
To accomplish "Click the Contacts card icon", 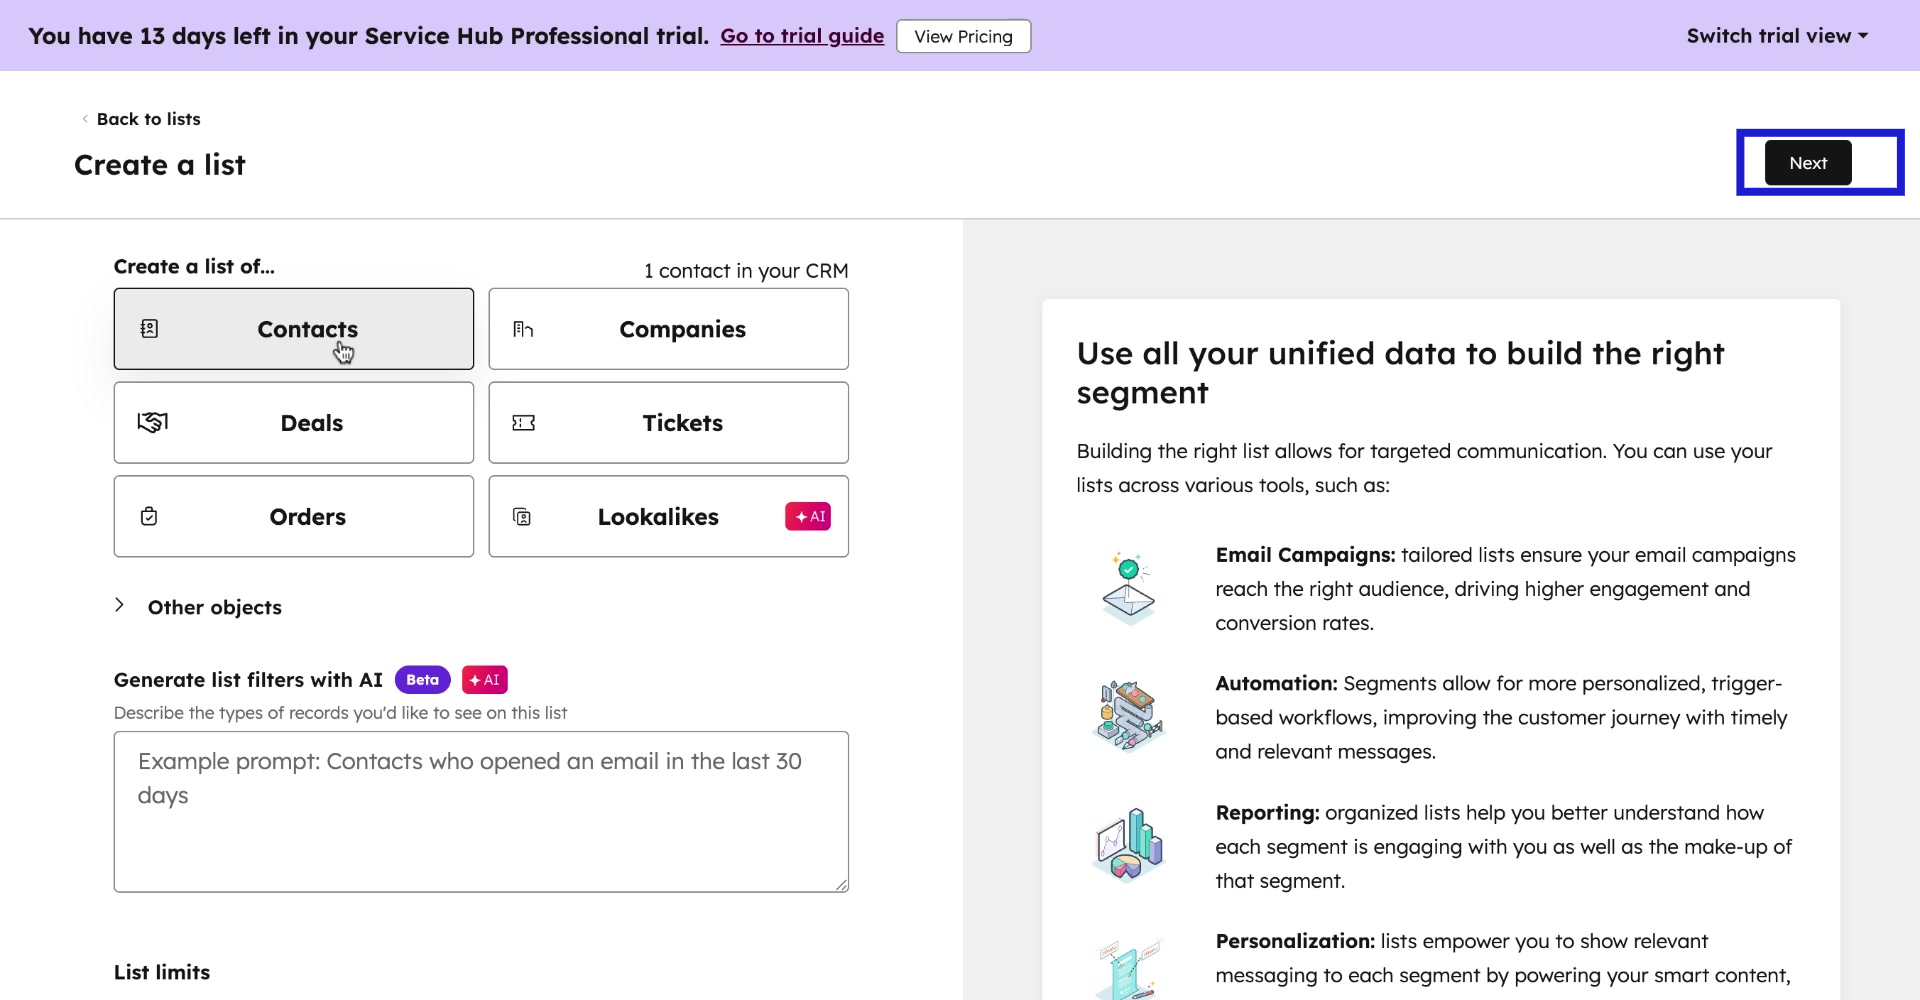I will point(150,328).
